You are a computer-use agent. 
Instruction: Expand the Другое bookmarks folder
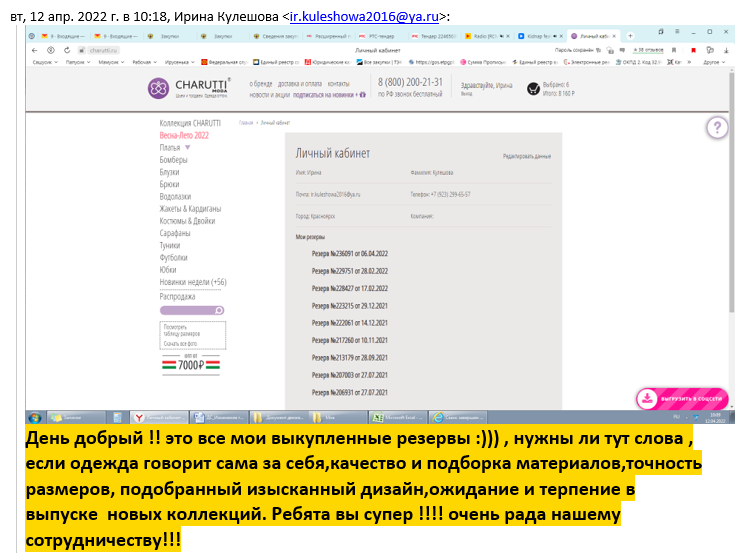pos(714,62)
